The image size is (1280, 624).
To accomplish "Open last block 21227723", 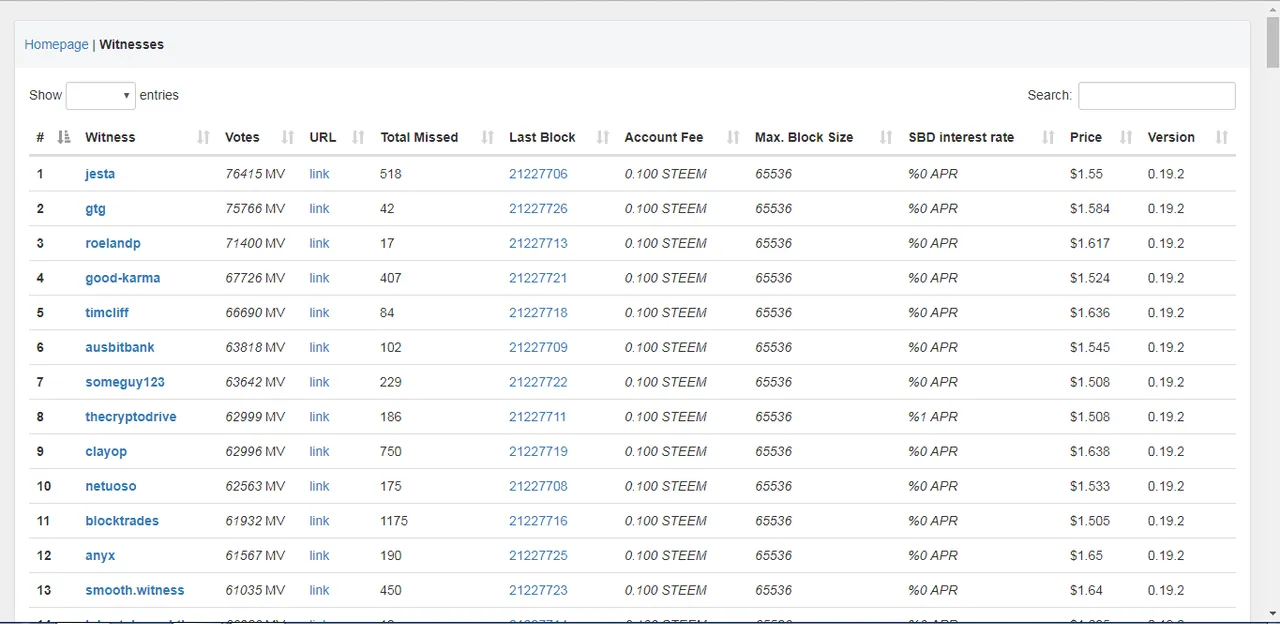I will coord(538,590).
